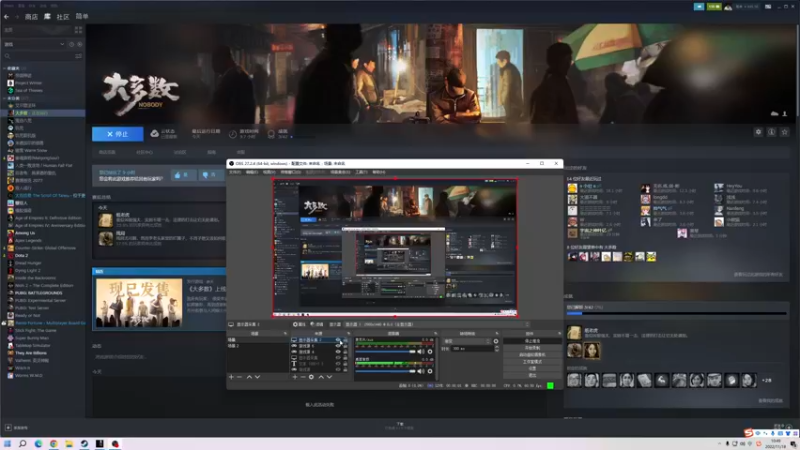Click 开始录制 button in OBS controls
This screenshot has width=800, height=450.
point(532,347)
